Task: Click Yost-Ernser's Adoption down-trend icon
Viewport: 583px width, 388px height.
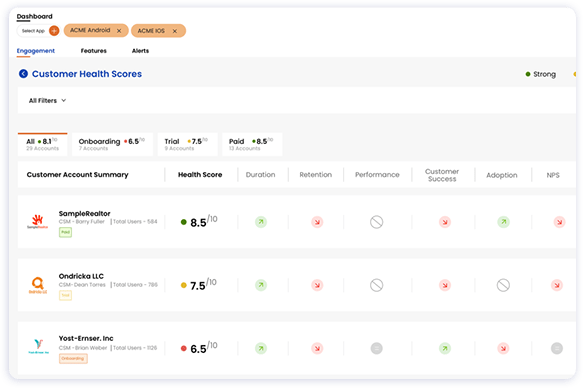Action: coord(503,349)
